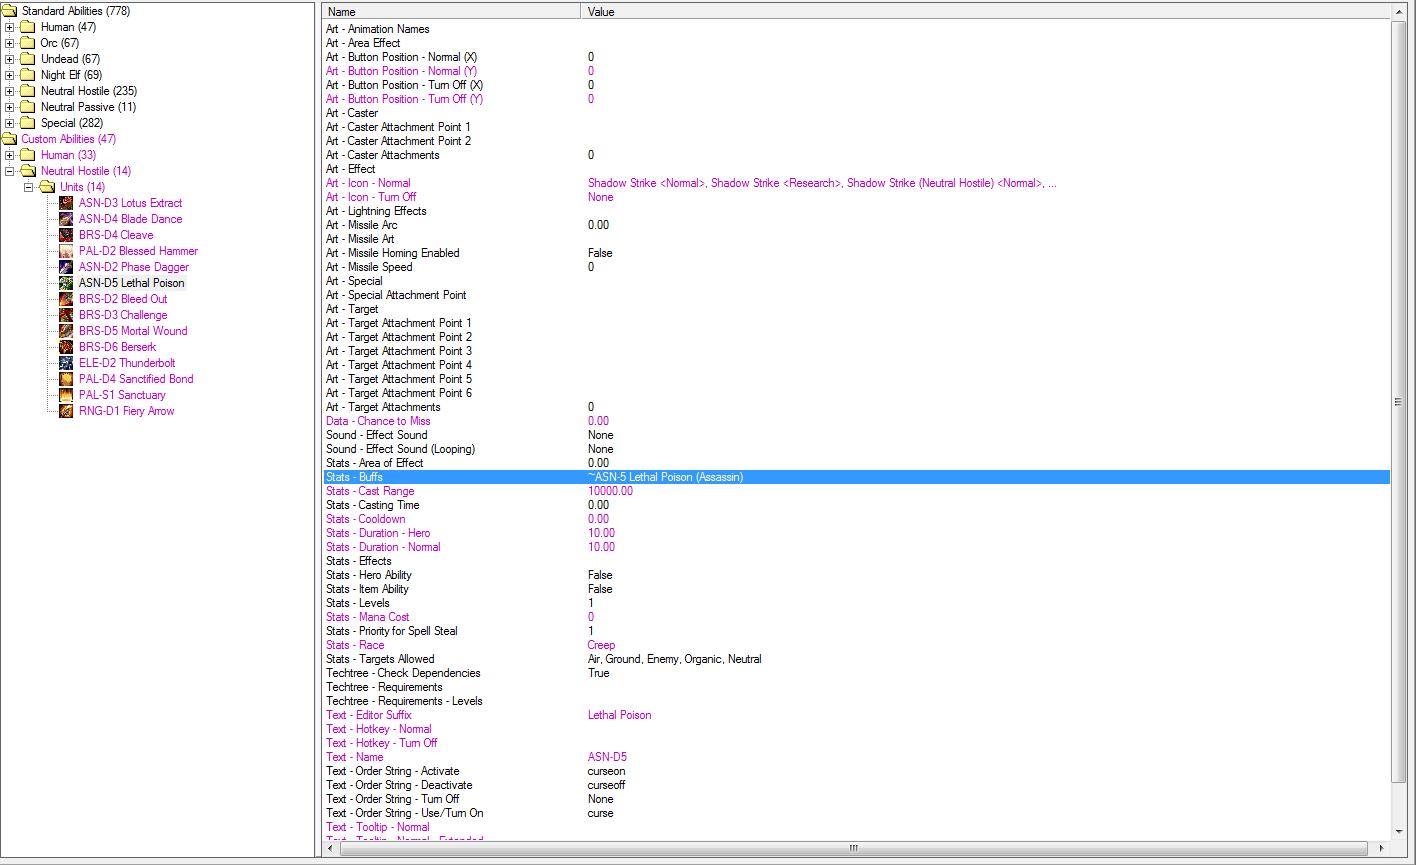The image size is (1416, 865).
Task: Select the Text - Editor Suffix row
Action: tap(856, 715)
